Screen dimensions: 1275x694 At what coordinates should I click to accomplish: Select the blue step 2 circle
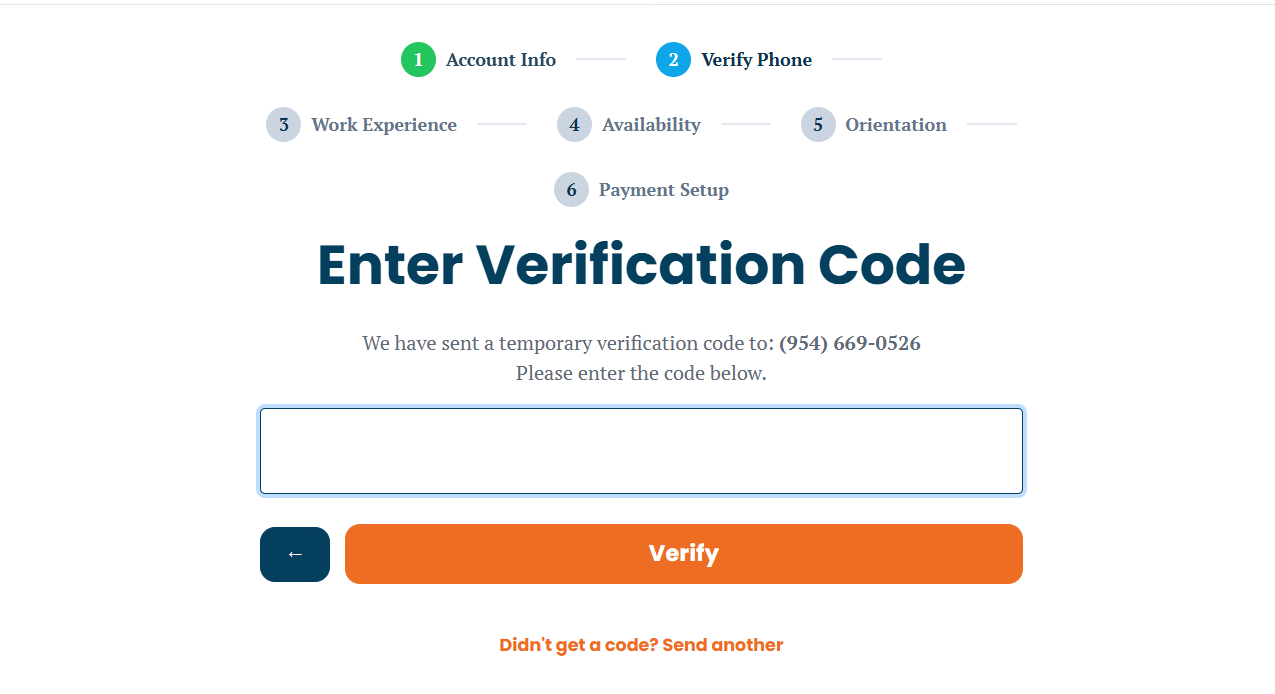pos(673,60)
